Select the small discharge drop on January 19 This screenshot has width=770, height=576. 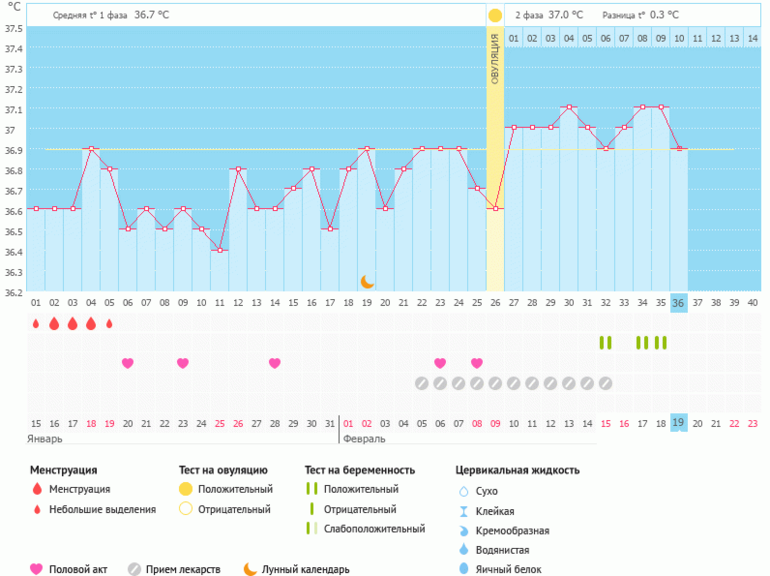coord(109,324)
